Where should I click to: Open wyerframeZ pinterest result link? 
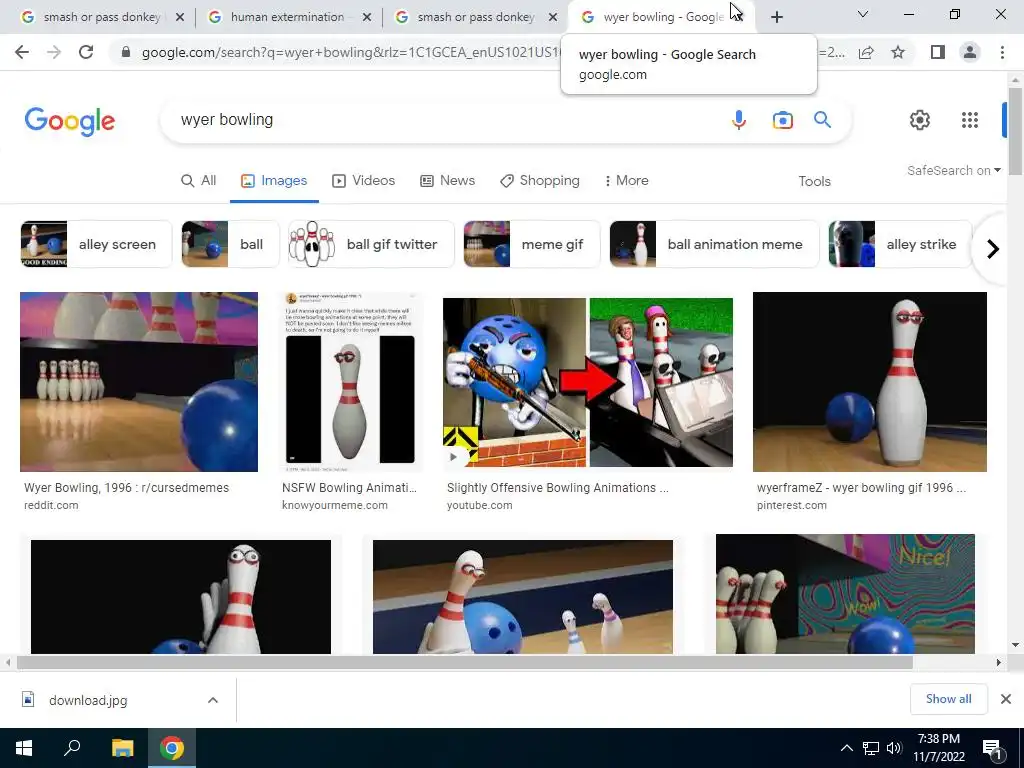pos(861,488)
